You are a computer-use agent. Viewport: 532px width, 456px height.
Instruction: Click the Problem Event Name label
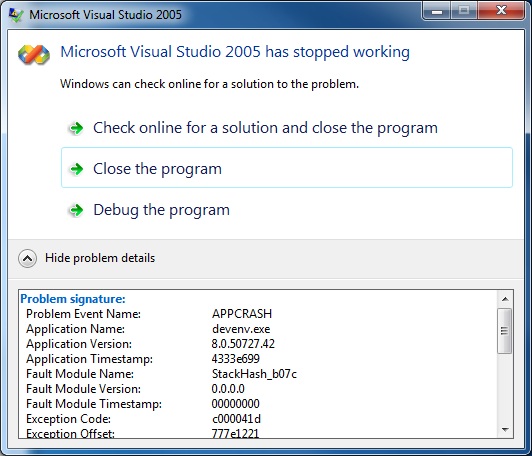[x=83, y=314]
